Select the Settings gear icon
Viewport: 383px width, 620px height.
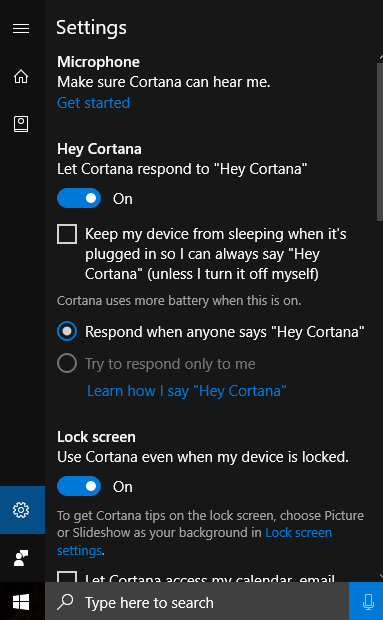[21, 510]
